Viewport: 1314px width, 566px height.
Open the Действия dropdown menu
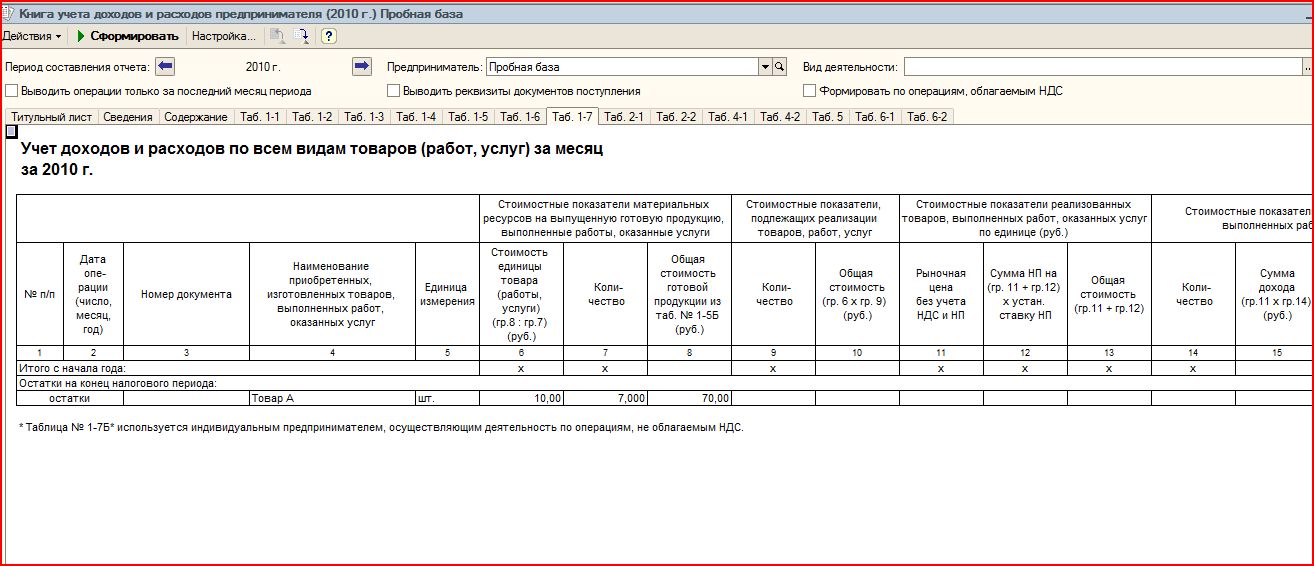(x=32, y=36)
